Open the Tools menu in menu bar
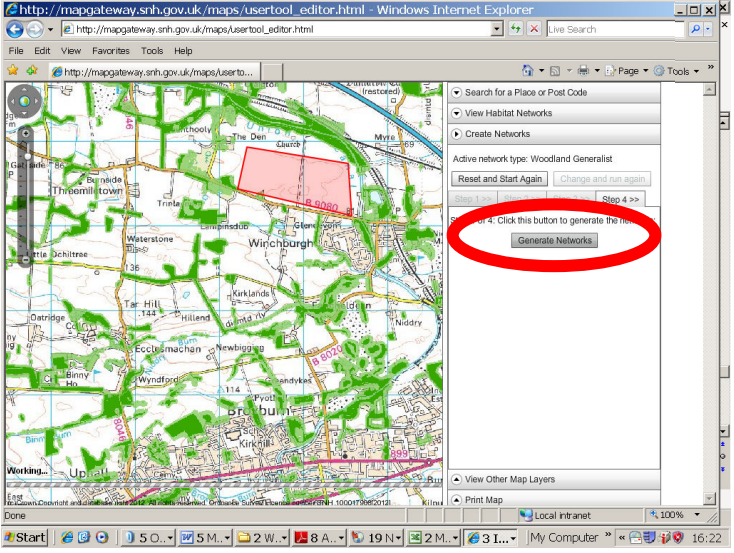734x553 pixels. coord(152,51)
